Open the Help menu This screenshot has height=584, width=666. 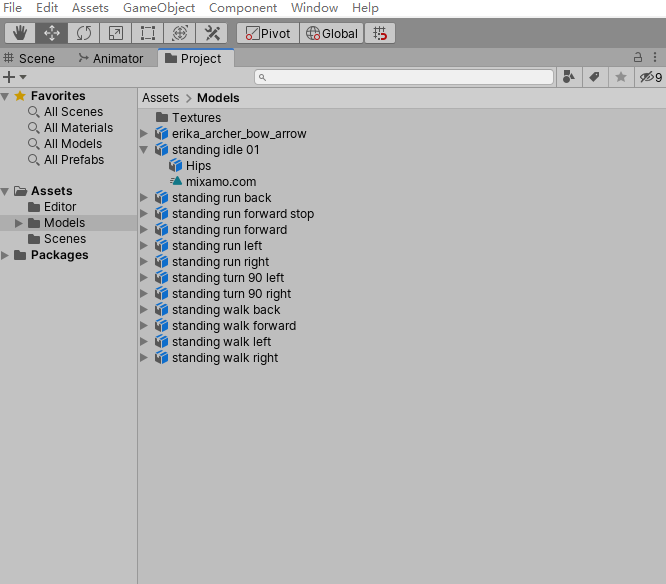coord(365,8)
